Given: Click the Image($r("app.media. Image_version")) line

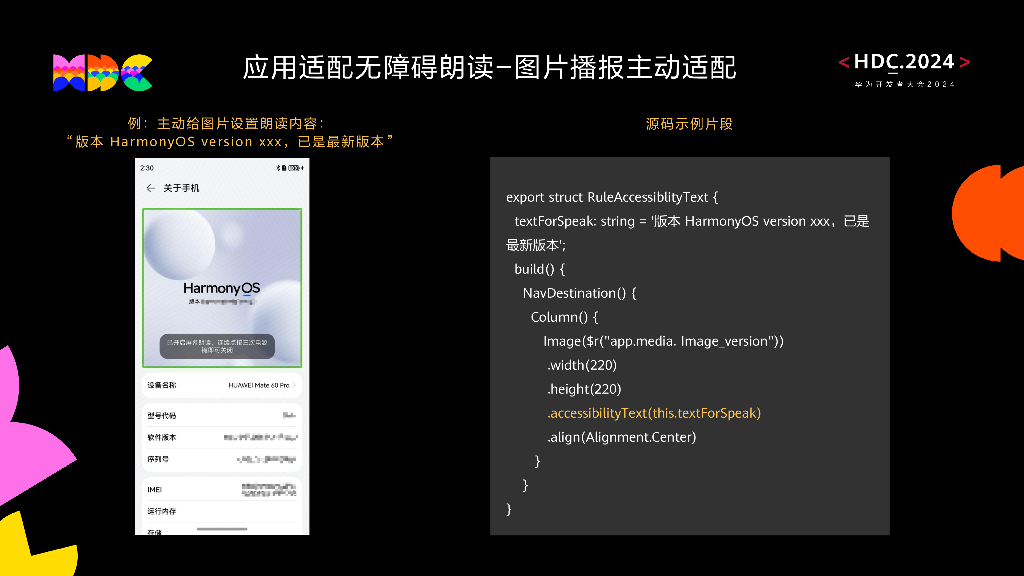Looking at the screenshot, I should coord(664,342).
